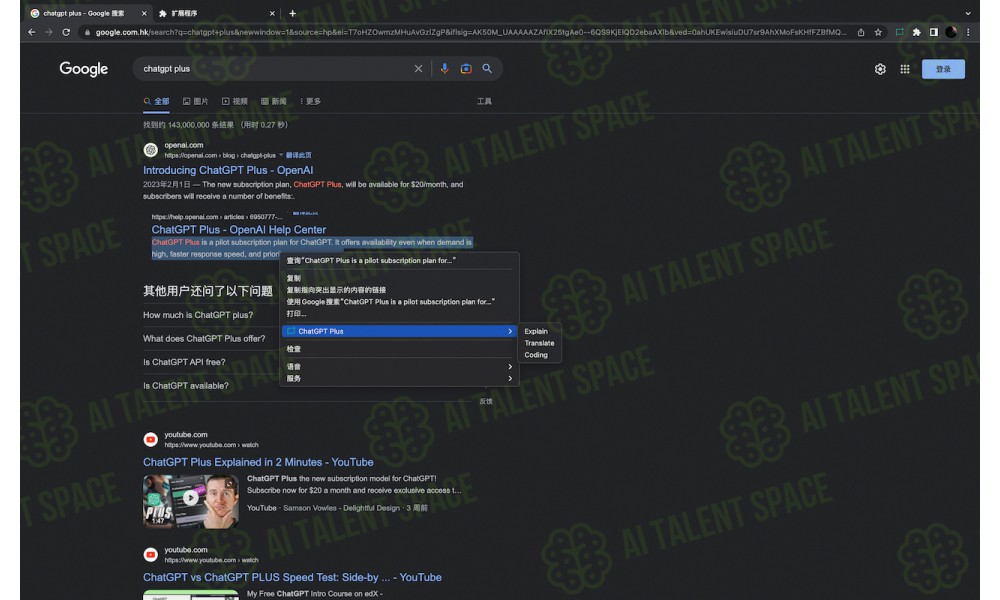Open the Google apps grid

(904, 69)
